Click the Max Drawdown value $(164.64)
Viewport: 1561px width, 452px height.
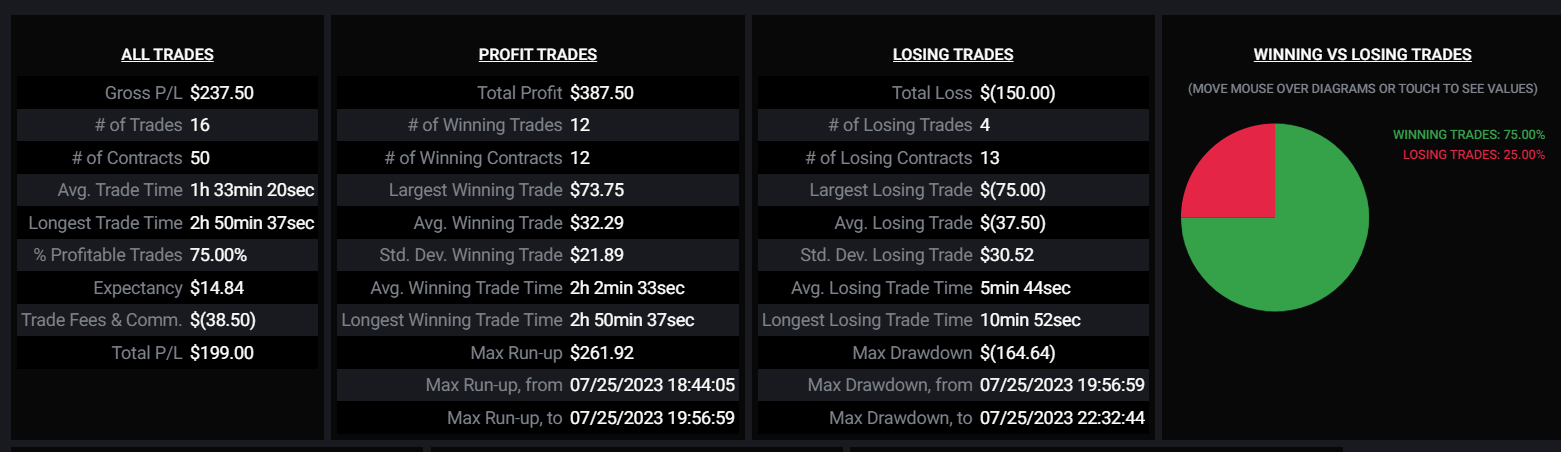click(1018, 353)
